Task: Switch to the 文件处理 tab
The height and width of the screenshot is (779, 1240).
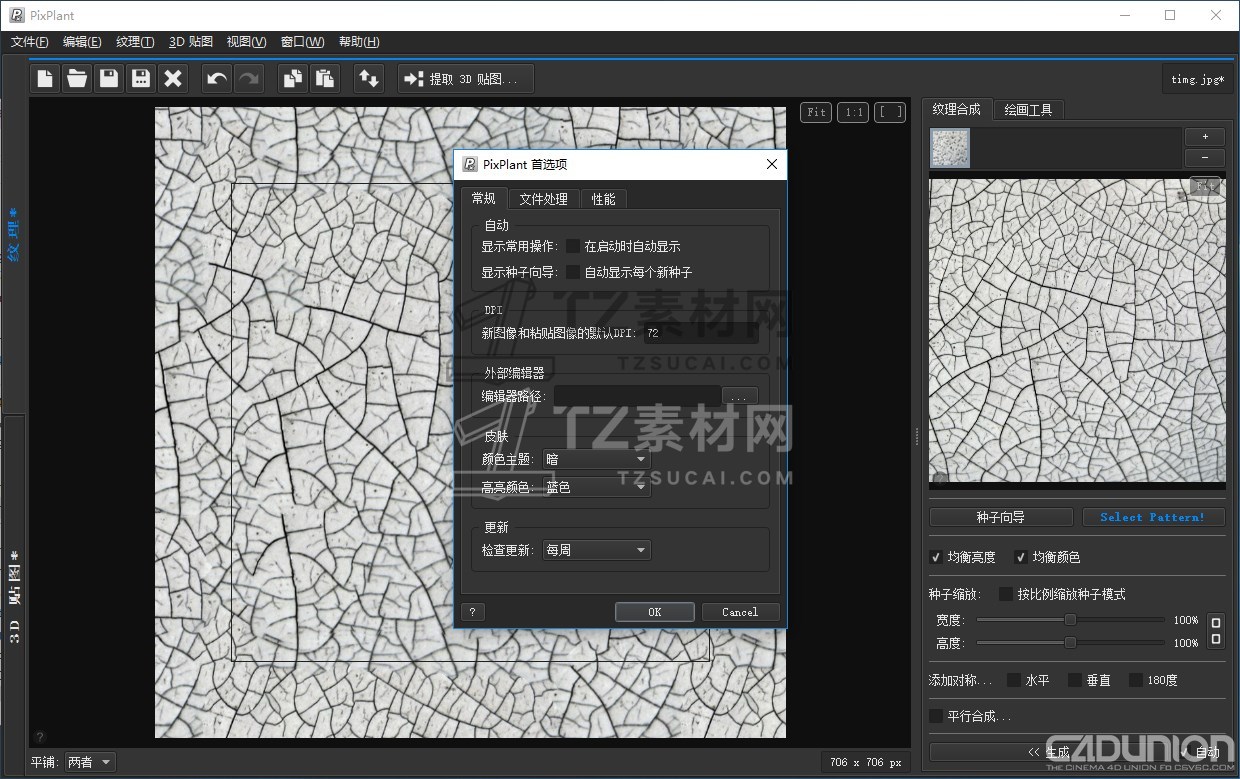Action: coord(543,199)
